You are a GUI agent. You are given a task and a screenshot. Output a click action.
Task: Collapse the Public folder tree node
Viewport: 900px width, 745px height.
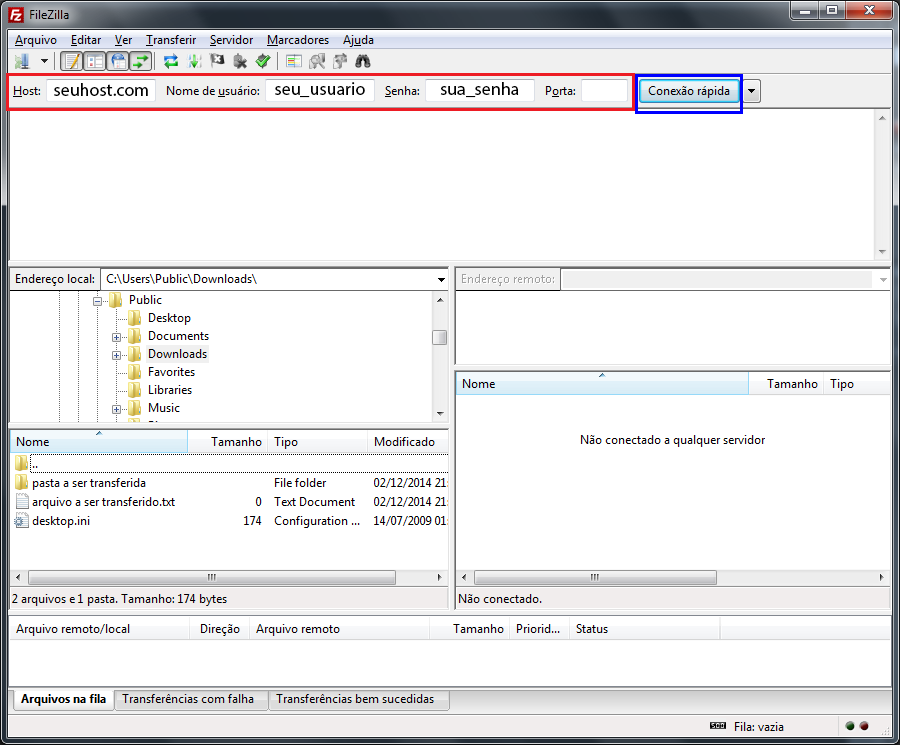(98, 301)
